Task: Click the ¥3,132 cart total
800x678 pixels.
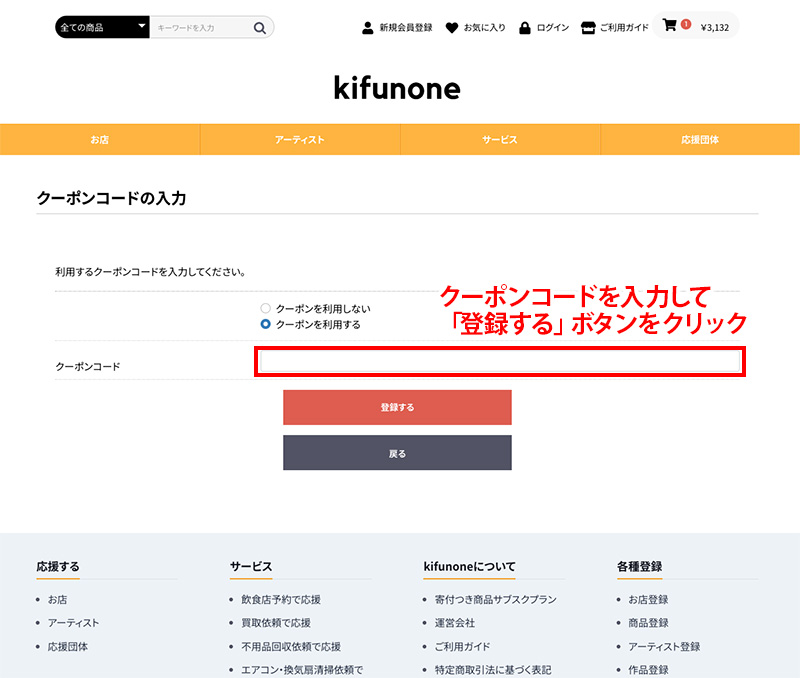Action: click(715, 28)
